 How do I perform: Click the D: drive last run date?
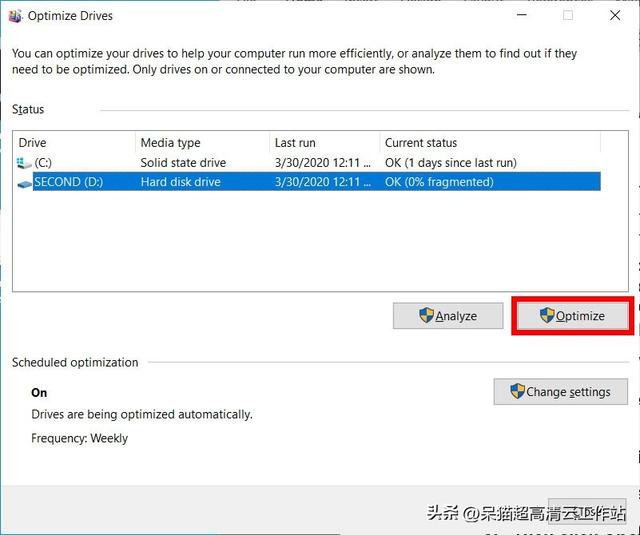[322, 182]
